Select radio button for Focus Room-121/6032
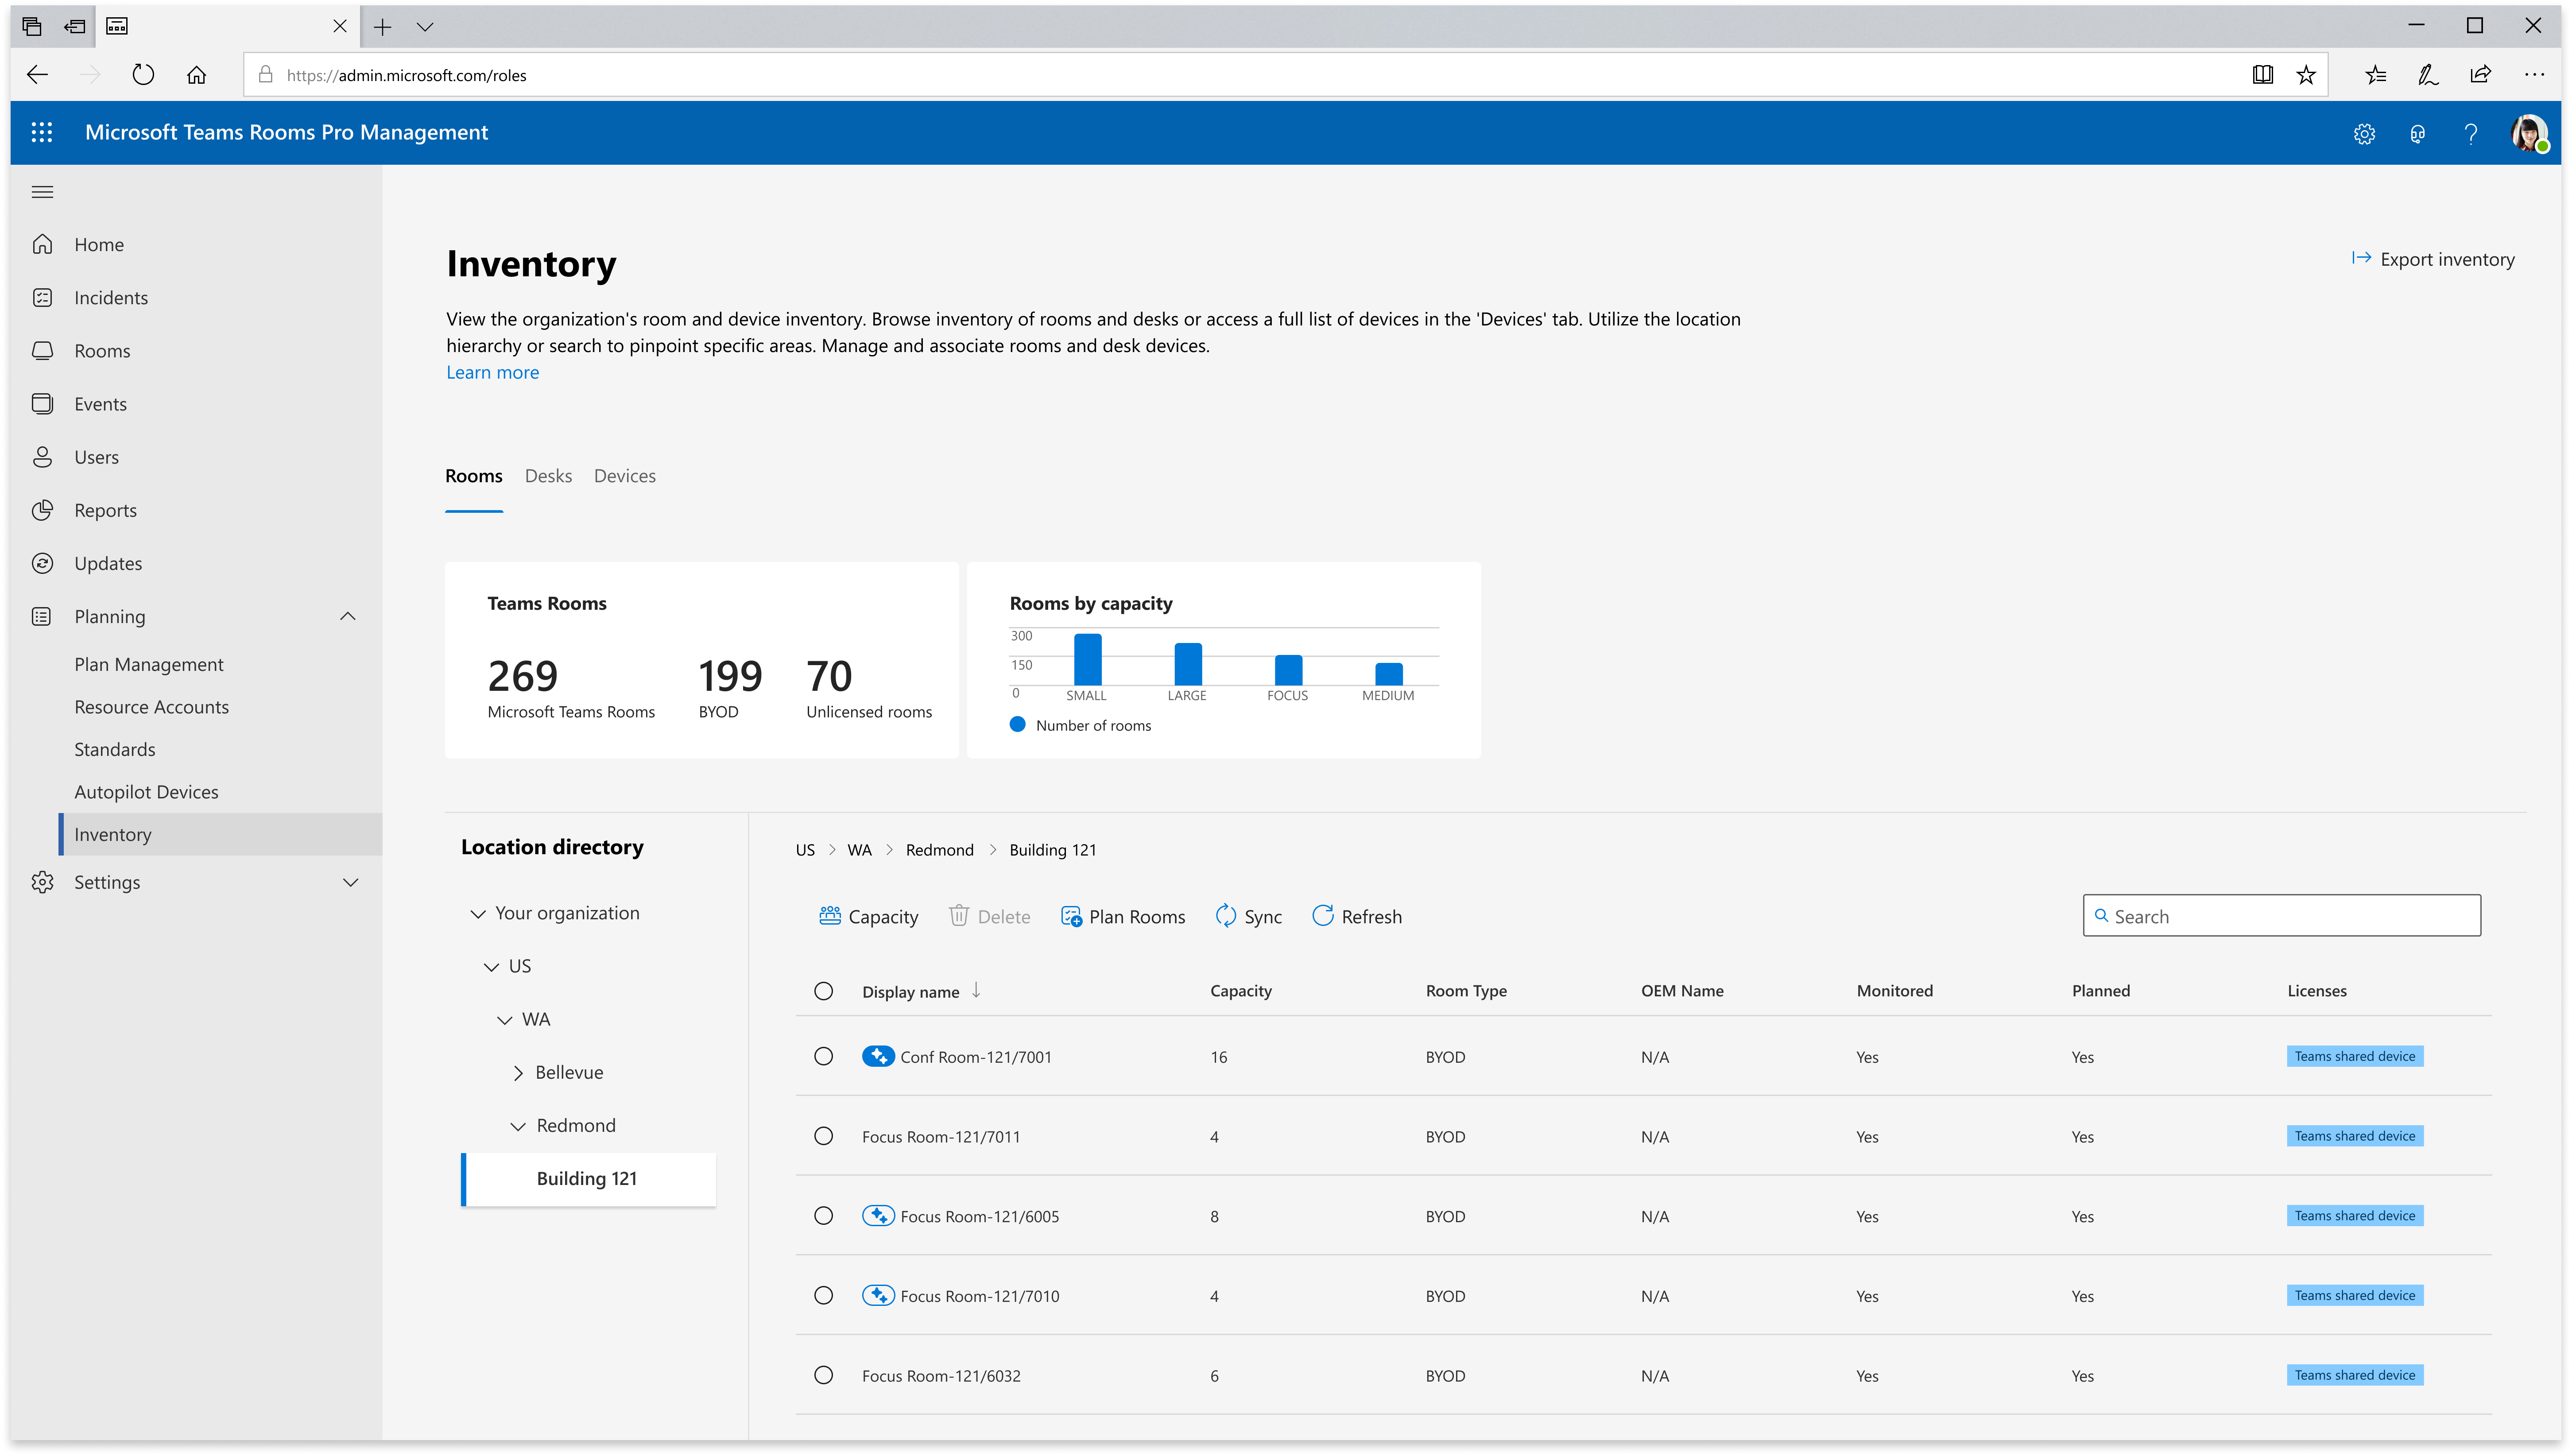Image resolution: width=2572 pixels, height=1456 pixels. click(x=823, y=1375)
